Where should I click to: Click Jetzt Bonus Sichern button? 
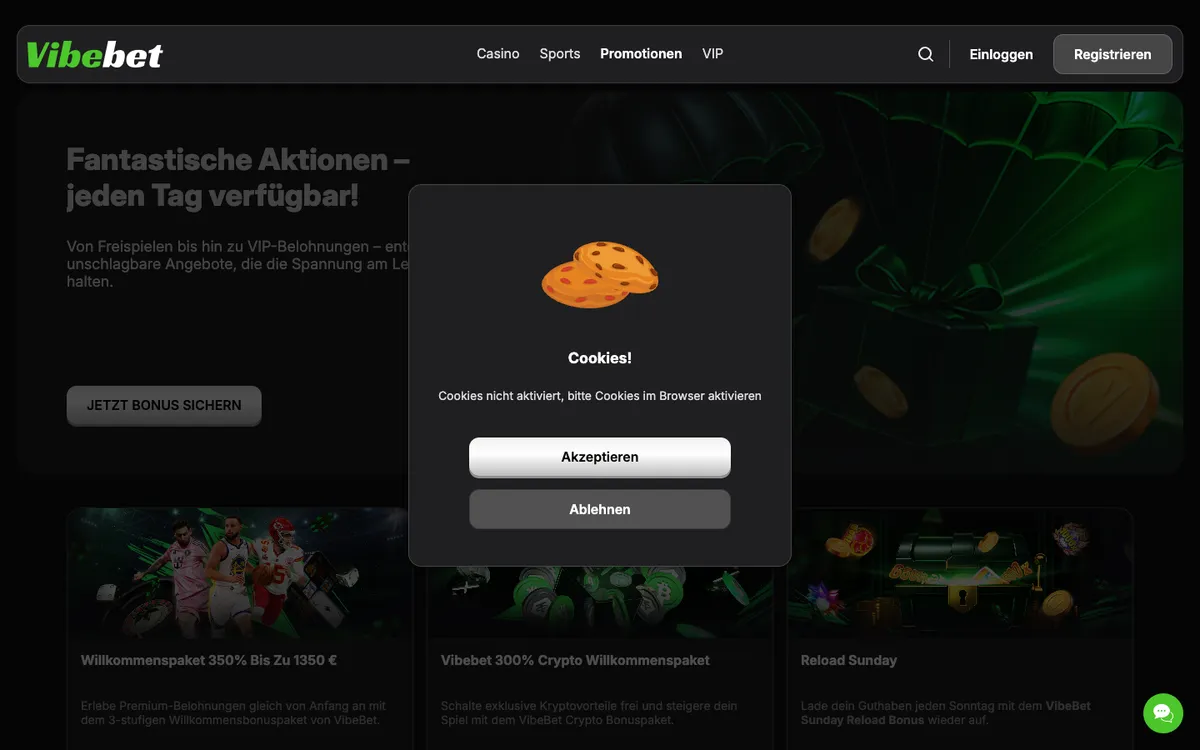[164, 405]
